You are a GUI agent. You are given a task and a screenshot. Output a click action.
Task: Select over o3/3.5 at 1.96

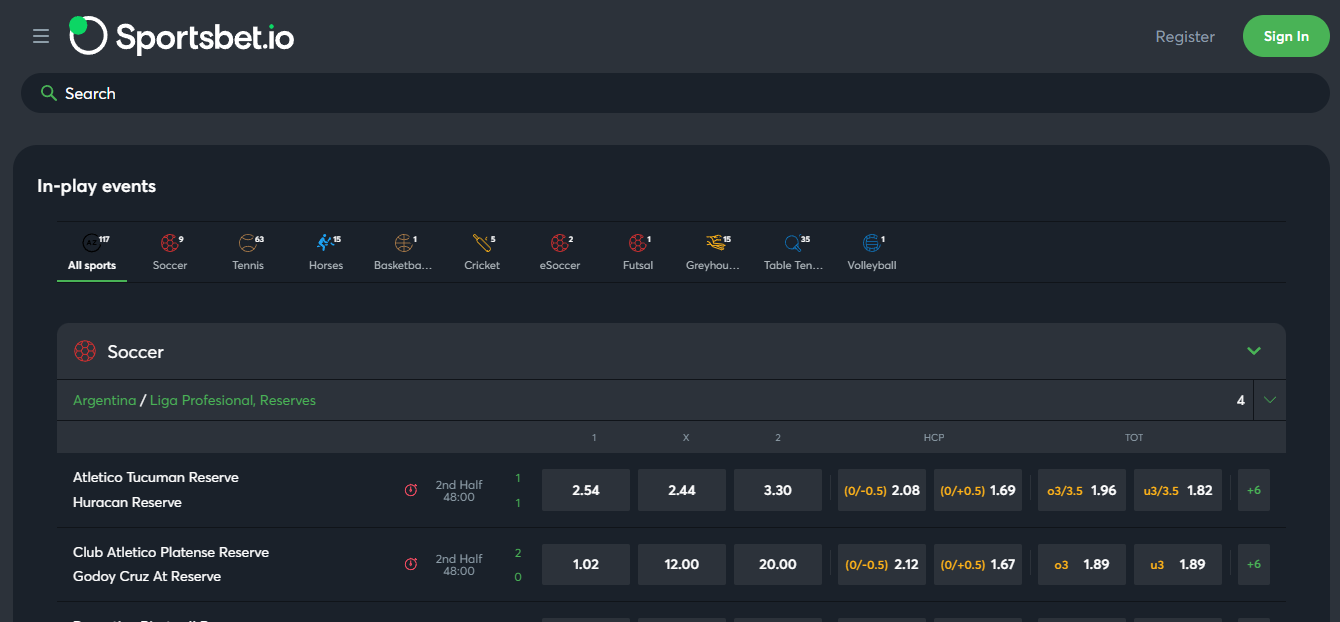point(1082,490)
